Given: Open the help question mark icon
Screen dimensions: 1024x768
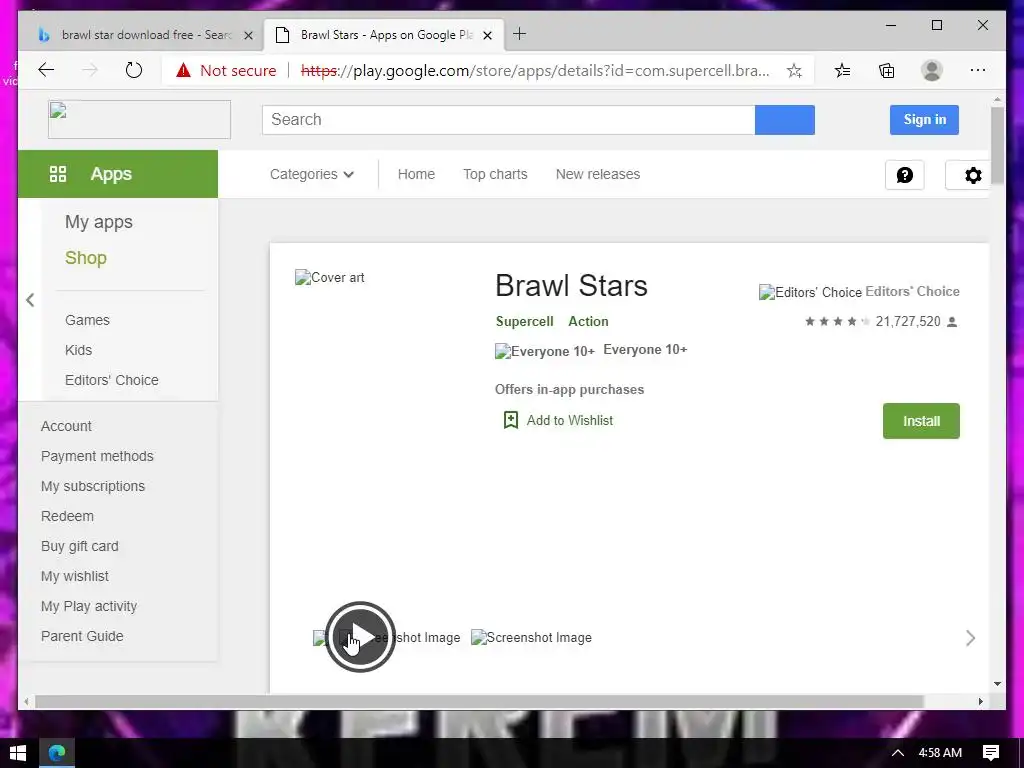Looking at the screenshot, I should tap(904, 175).
